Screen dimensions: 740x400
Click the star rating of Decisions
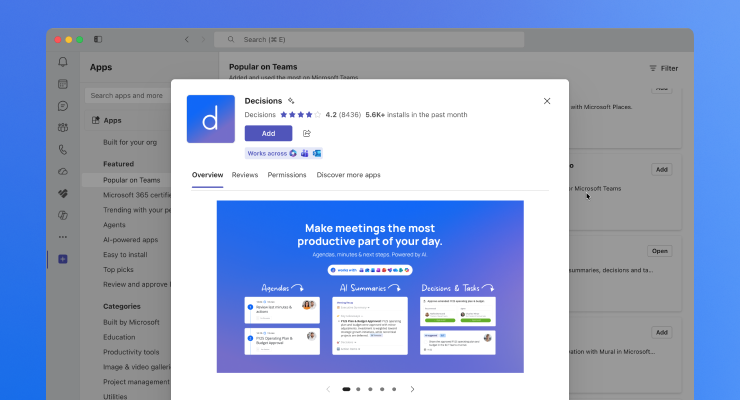(301, 115)
